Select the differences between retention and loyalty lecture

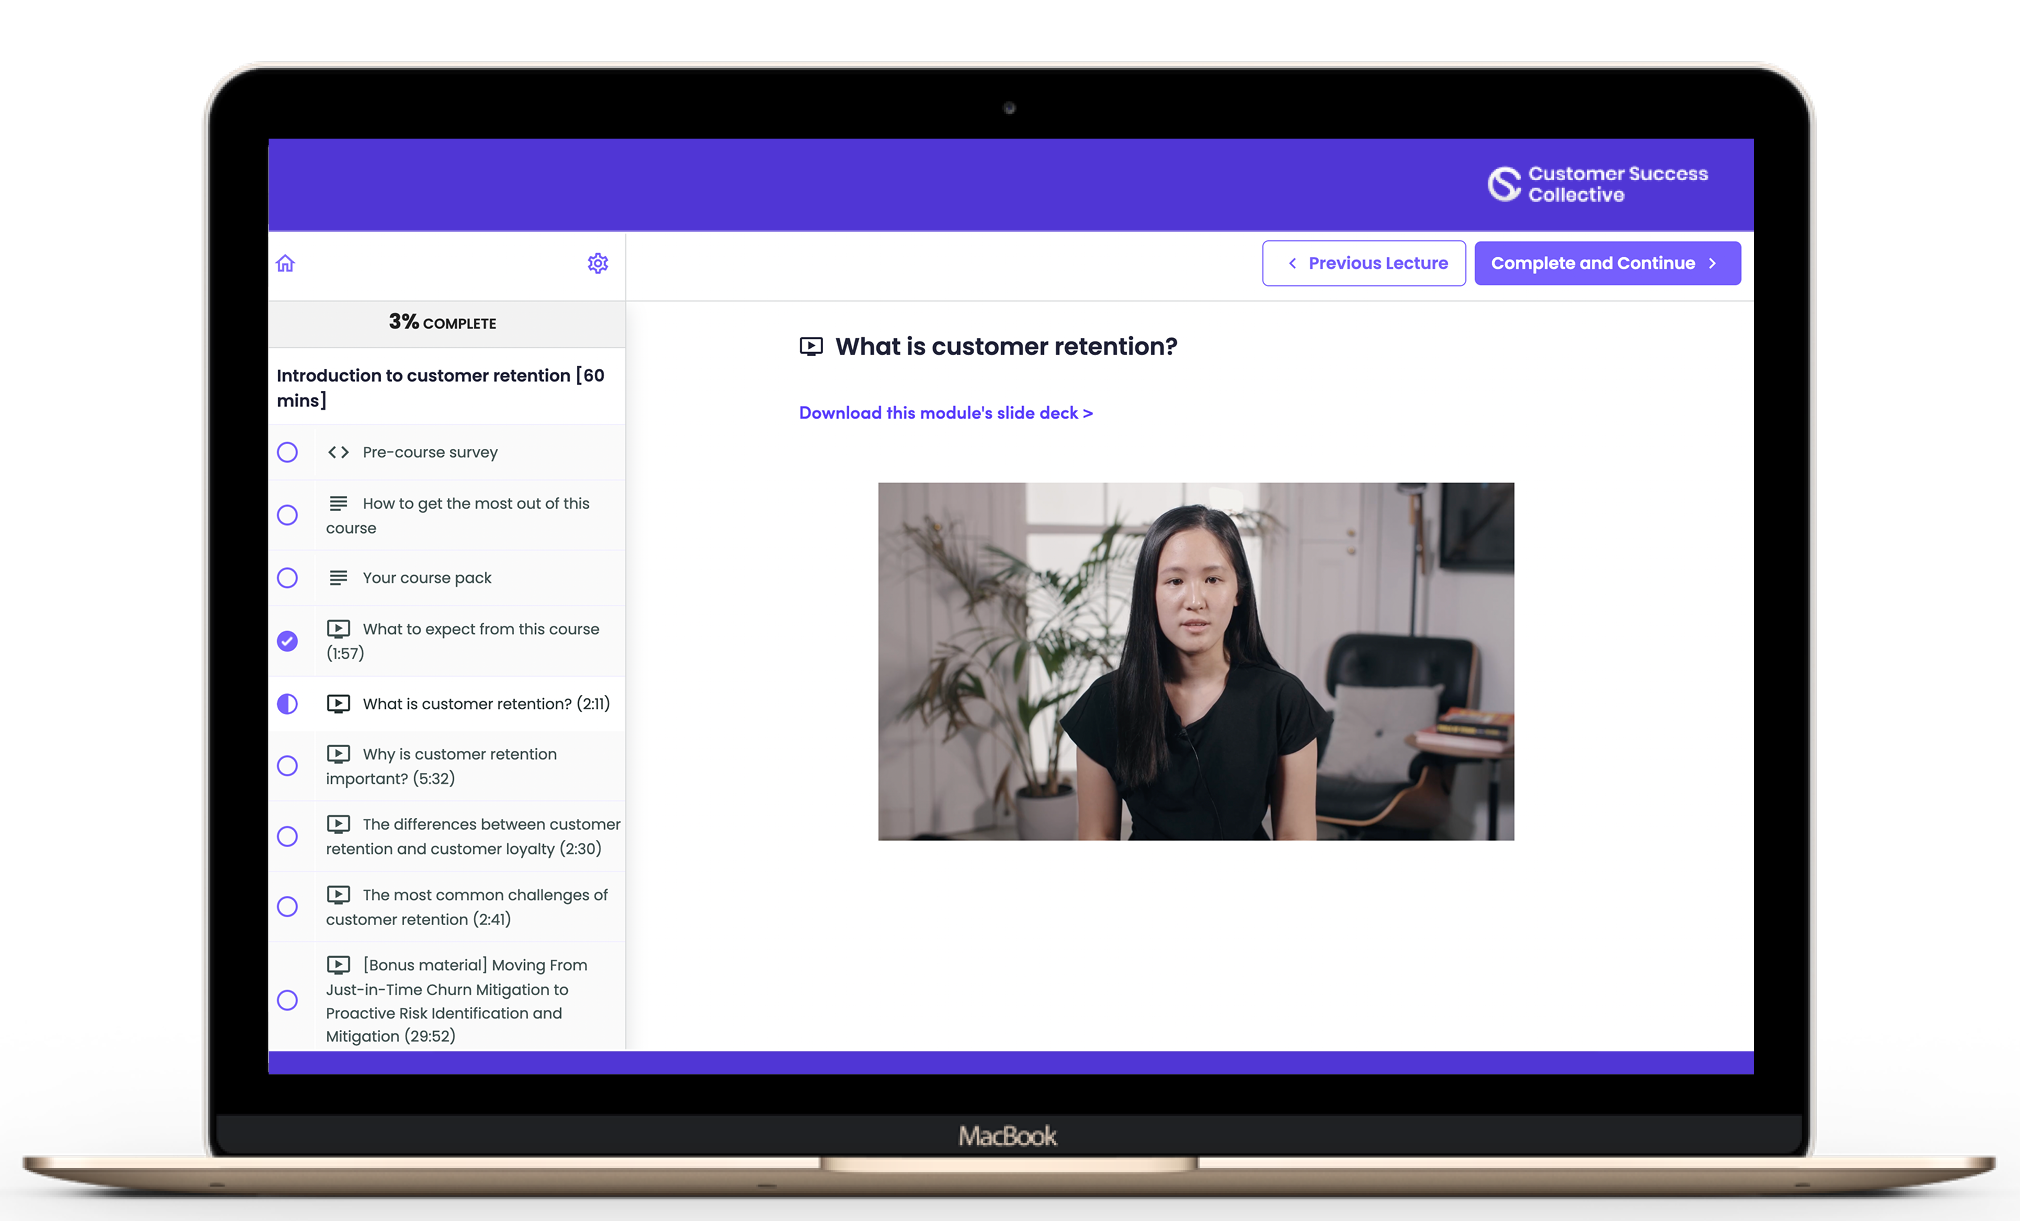(447, 836)
